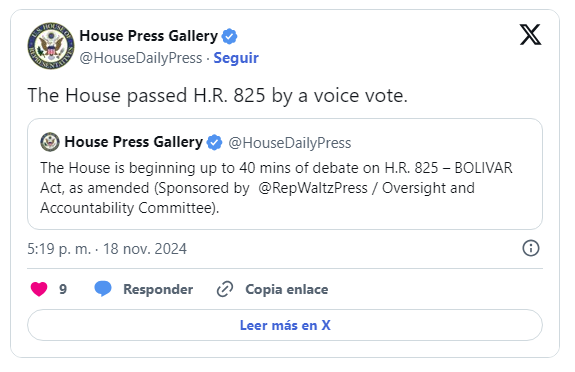The width and height of the screenshot is (575, 372).
Task: Follow the account via the Seguir link
Action: (x=236, y=58)
